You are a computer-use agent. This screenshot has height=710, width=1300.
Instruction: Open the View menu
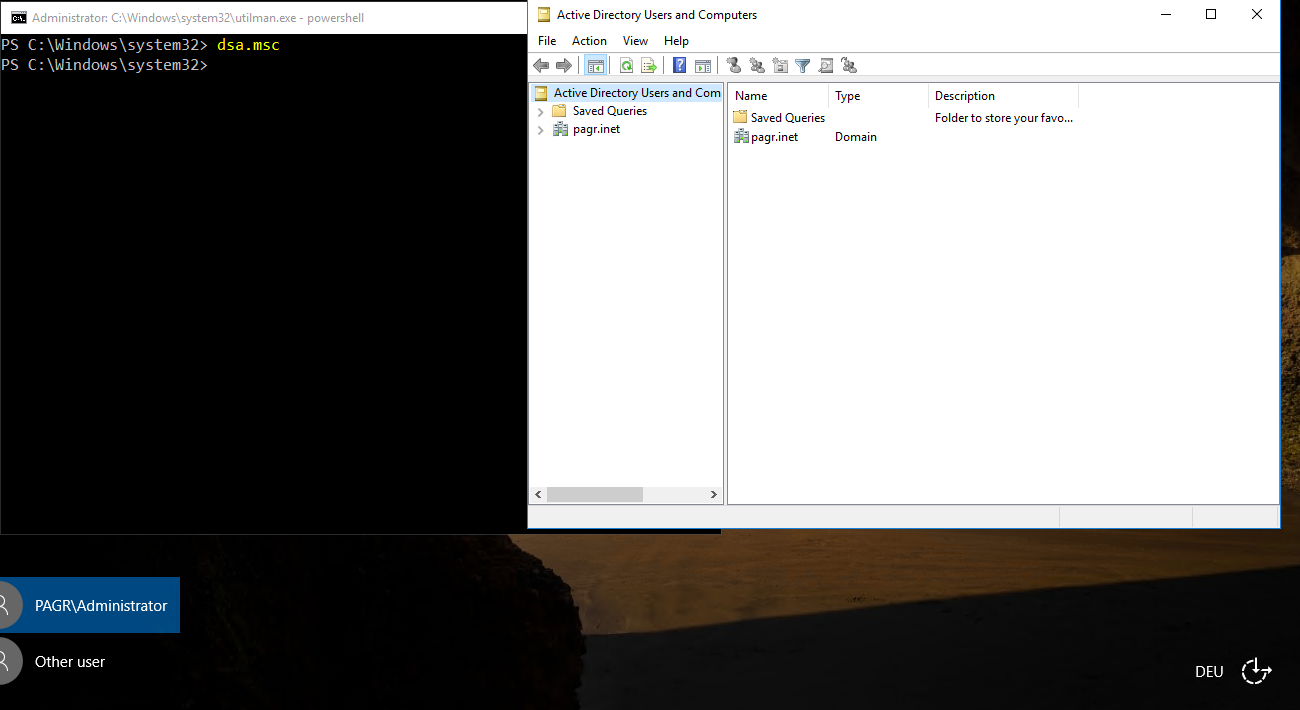click(635, 41)
